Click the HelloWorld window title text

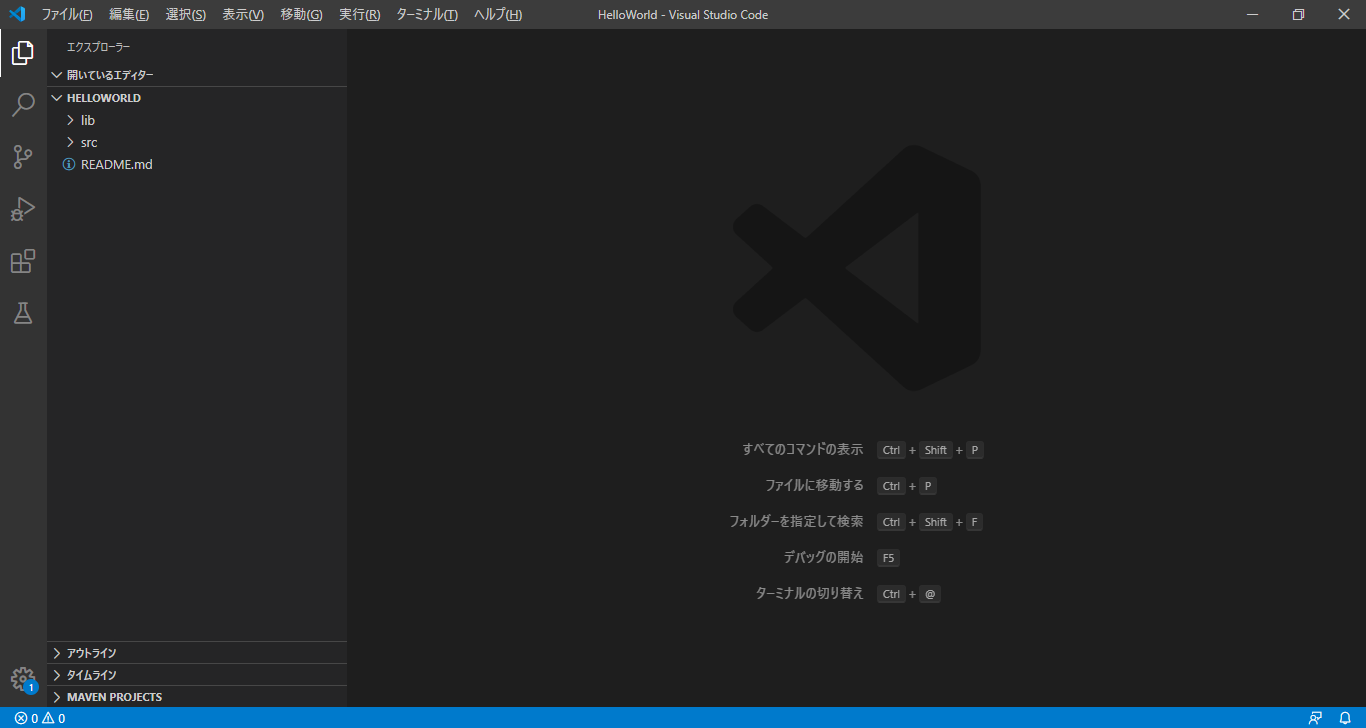(683, 15)
